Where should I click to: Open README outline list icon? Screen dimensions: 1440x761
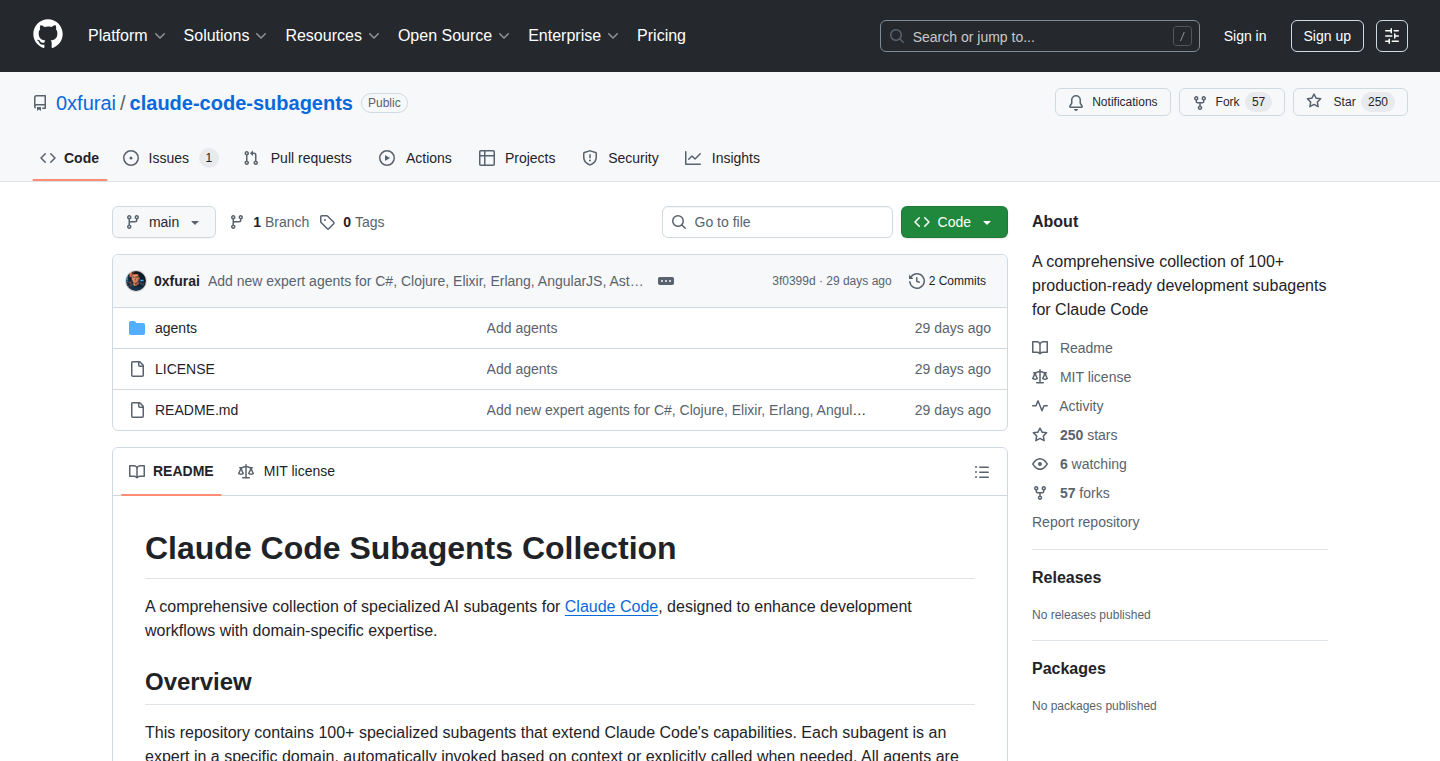[982, 472]
